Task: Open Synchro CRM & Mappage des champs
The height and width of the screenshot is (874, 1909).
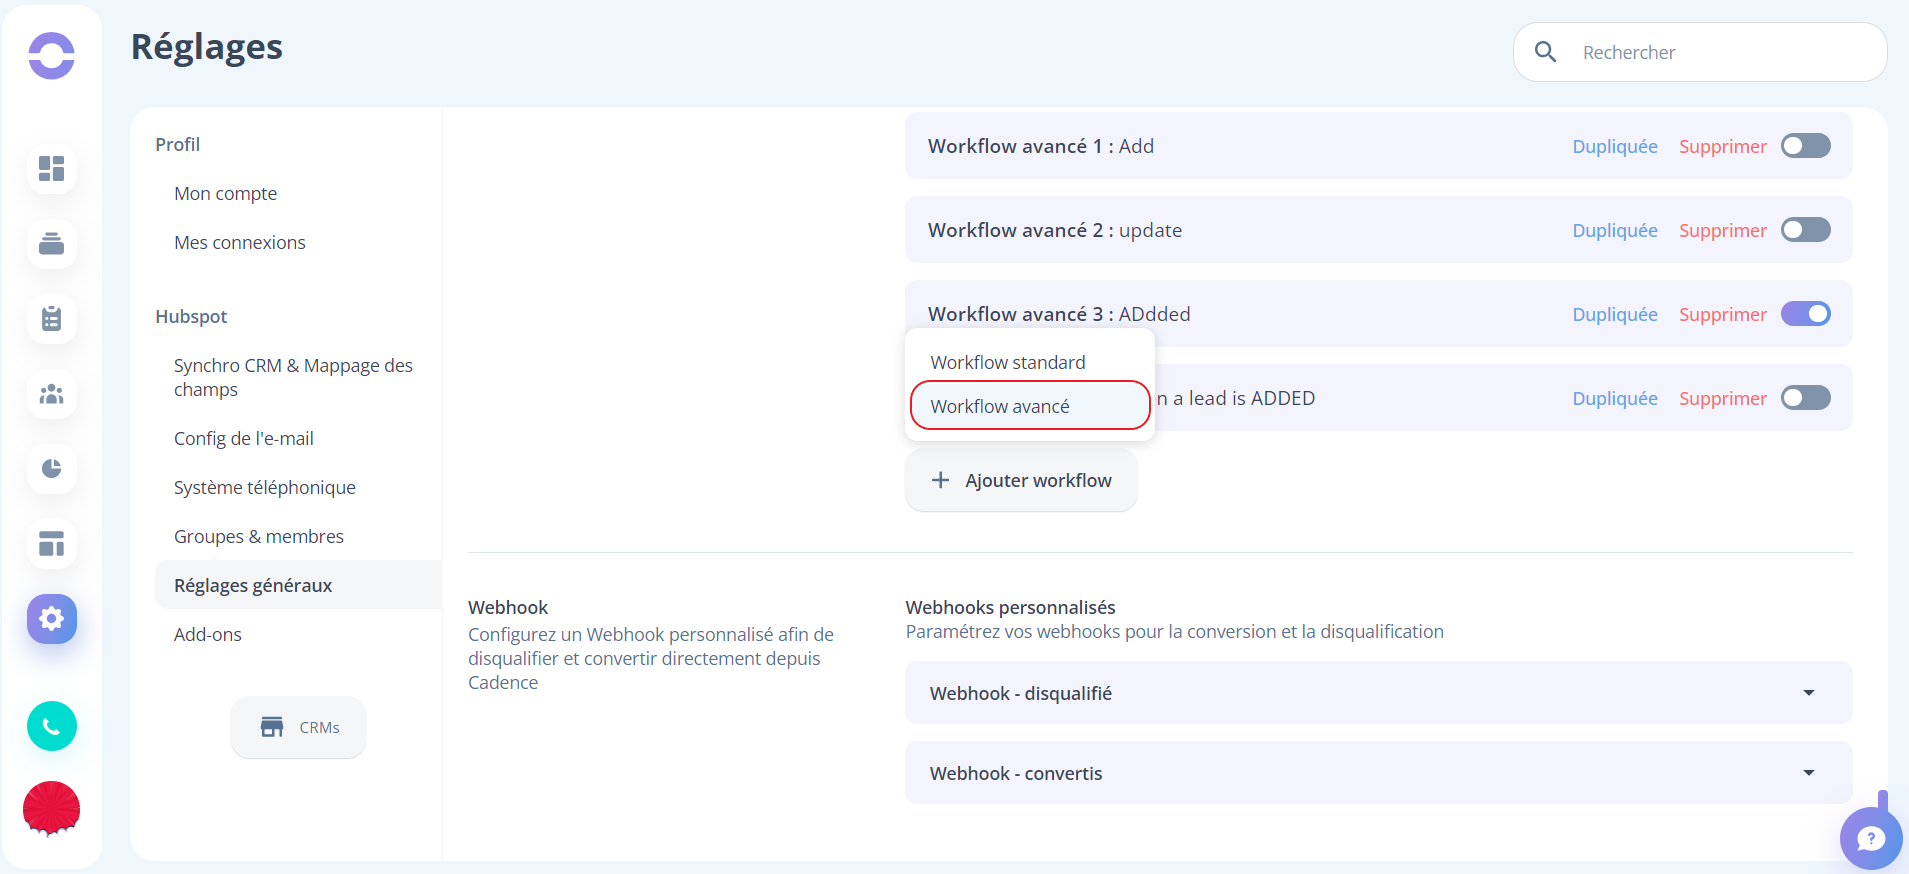Action: pos(293,377)
